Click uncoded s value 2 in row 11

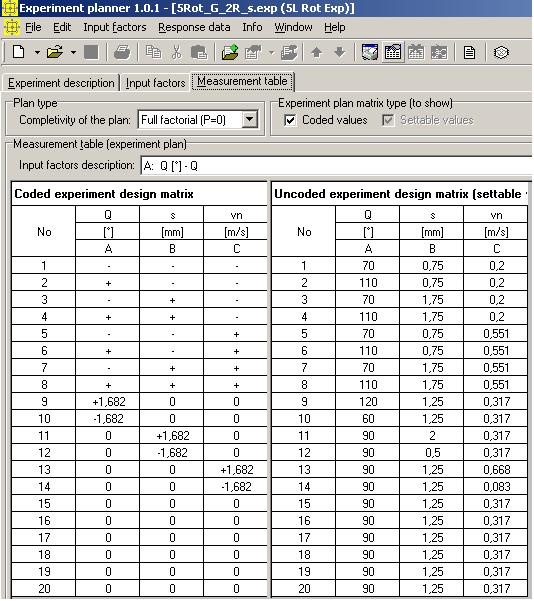coord(432,436)
